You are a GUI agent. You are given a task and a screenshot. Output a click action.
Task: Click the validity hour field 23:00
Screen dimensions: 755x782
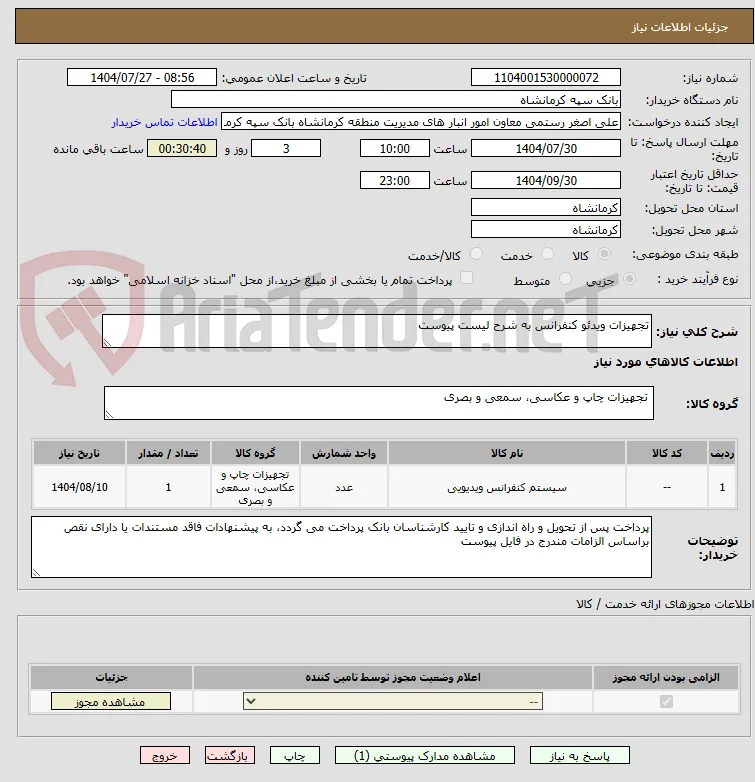(x=394, y=181)
